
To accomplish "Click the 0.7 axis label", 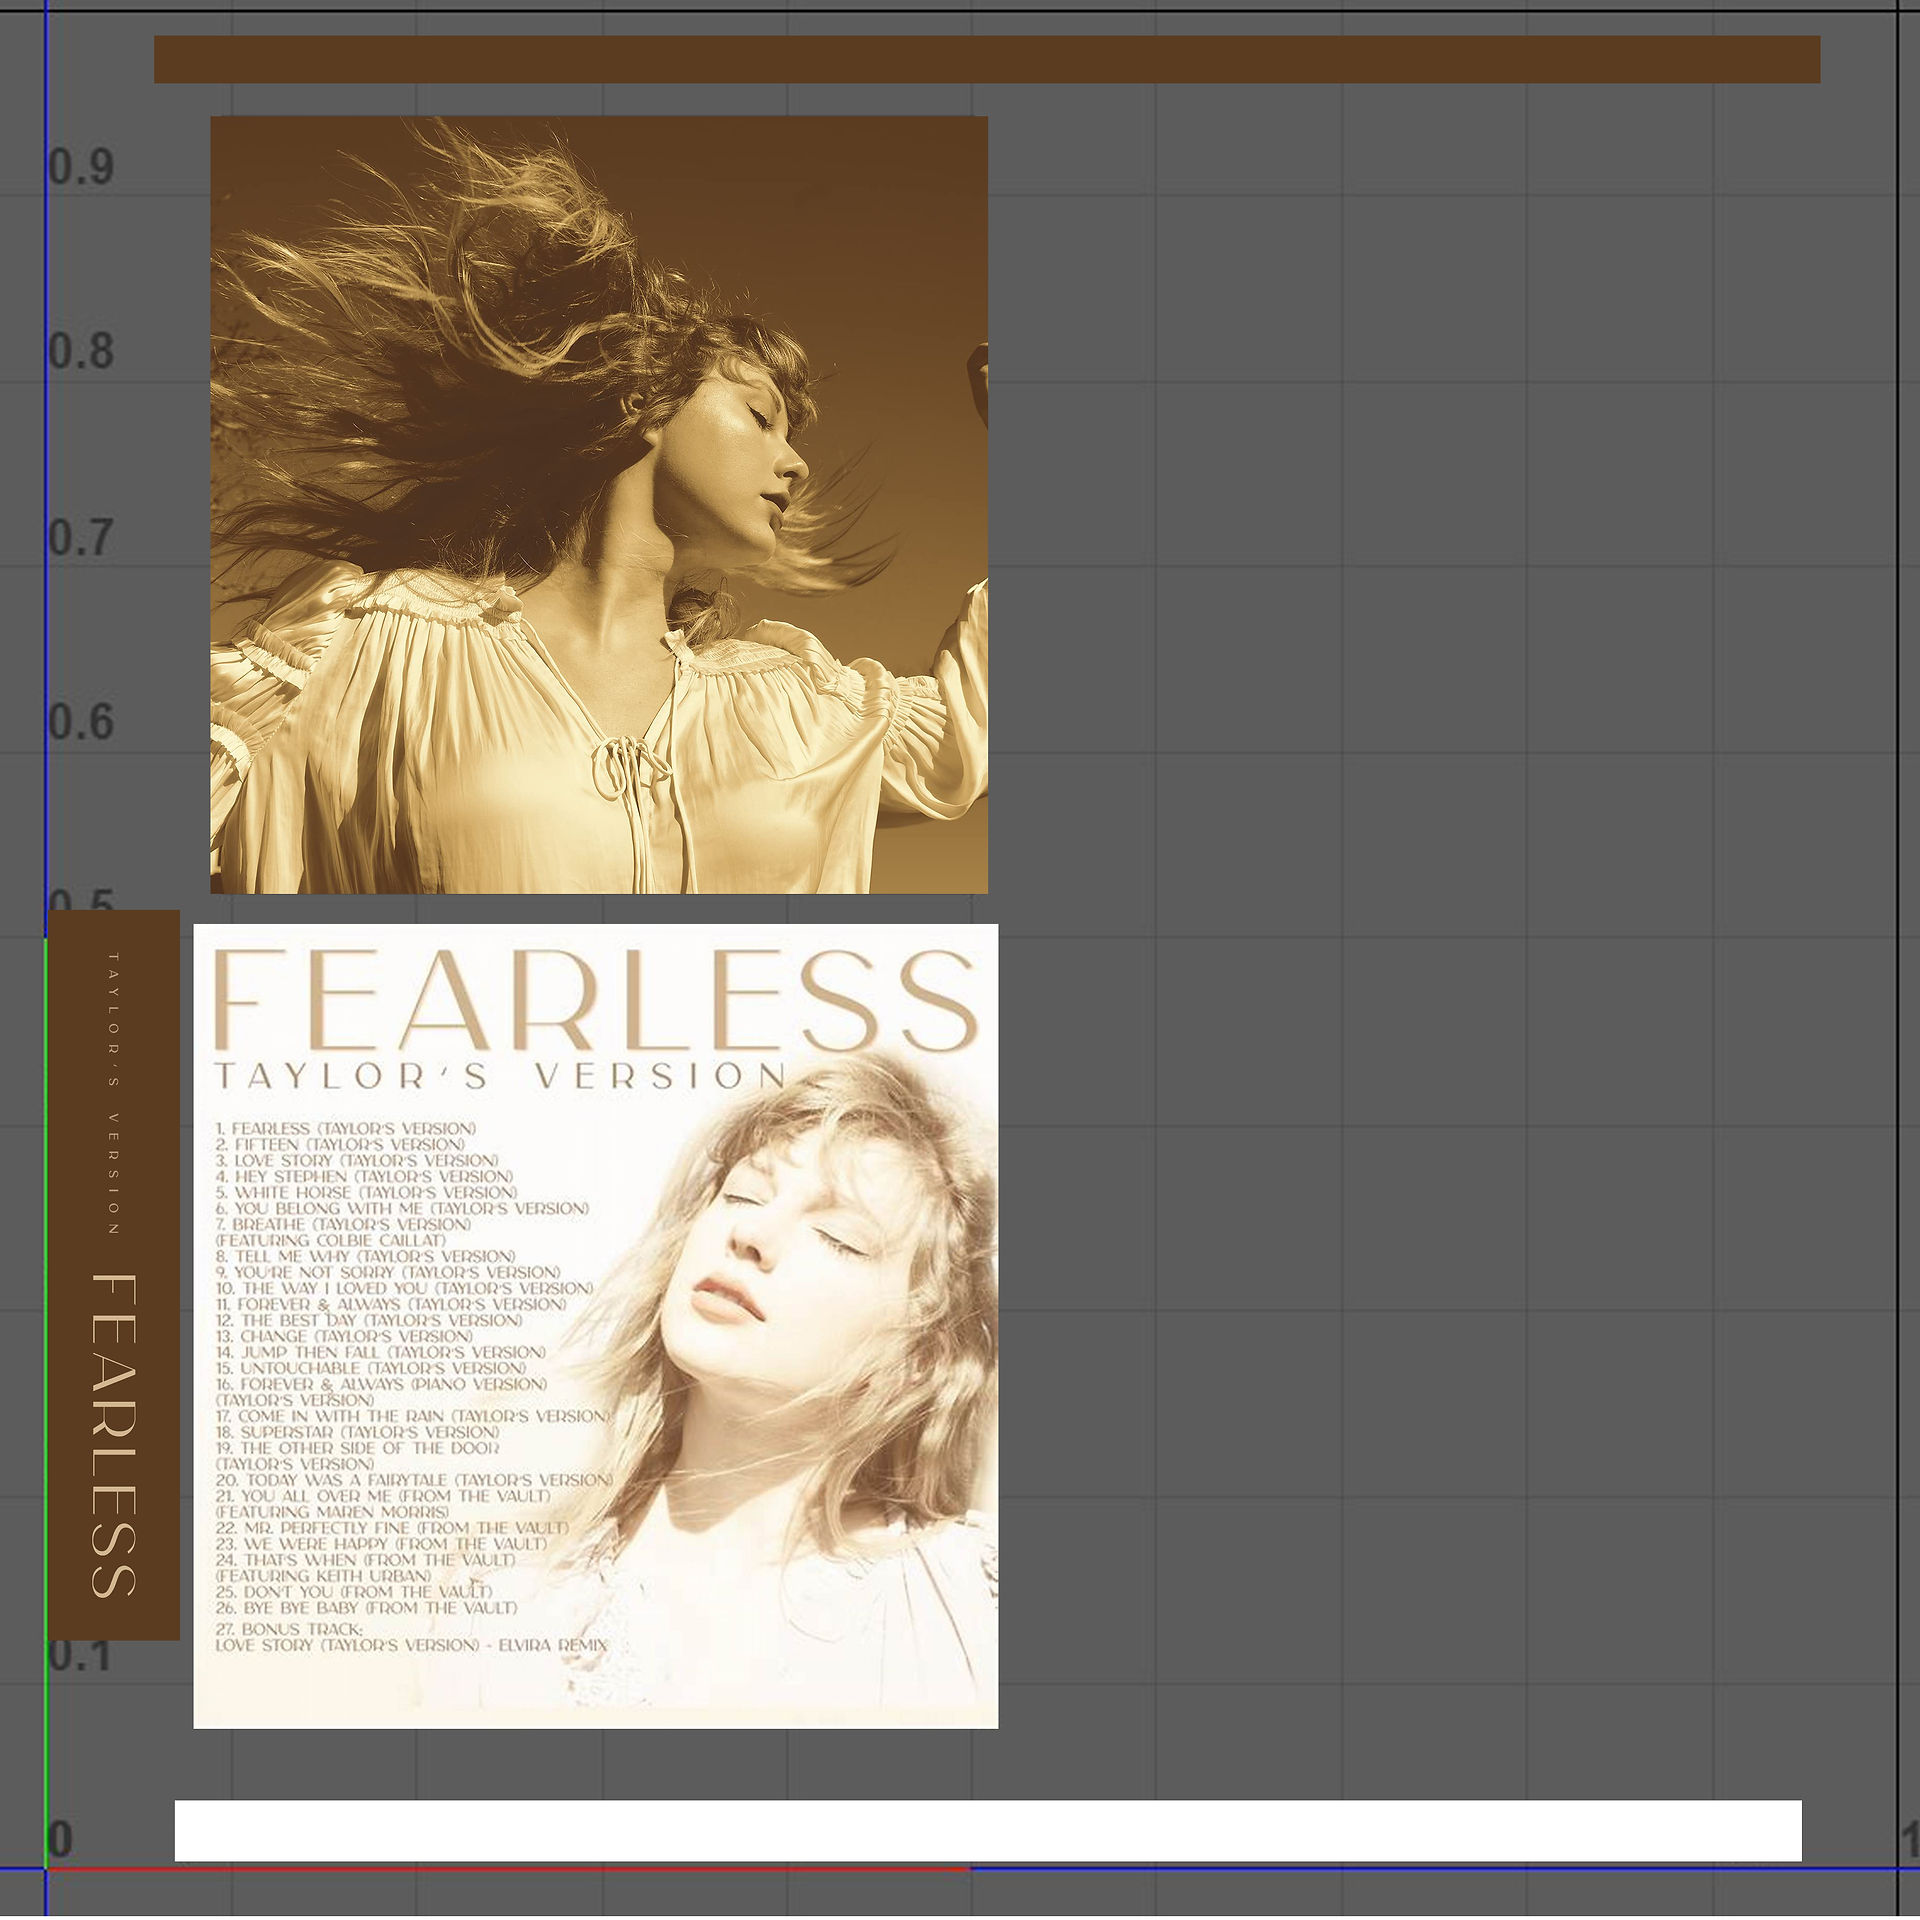I will click(81, 538).
